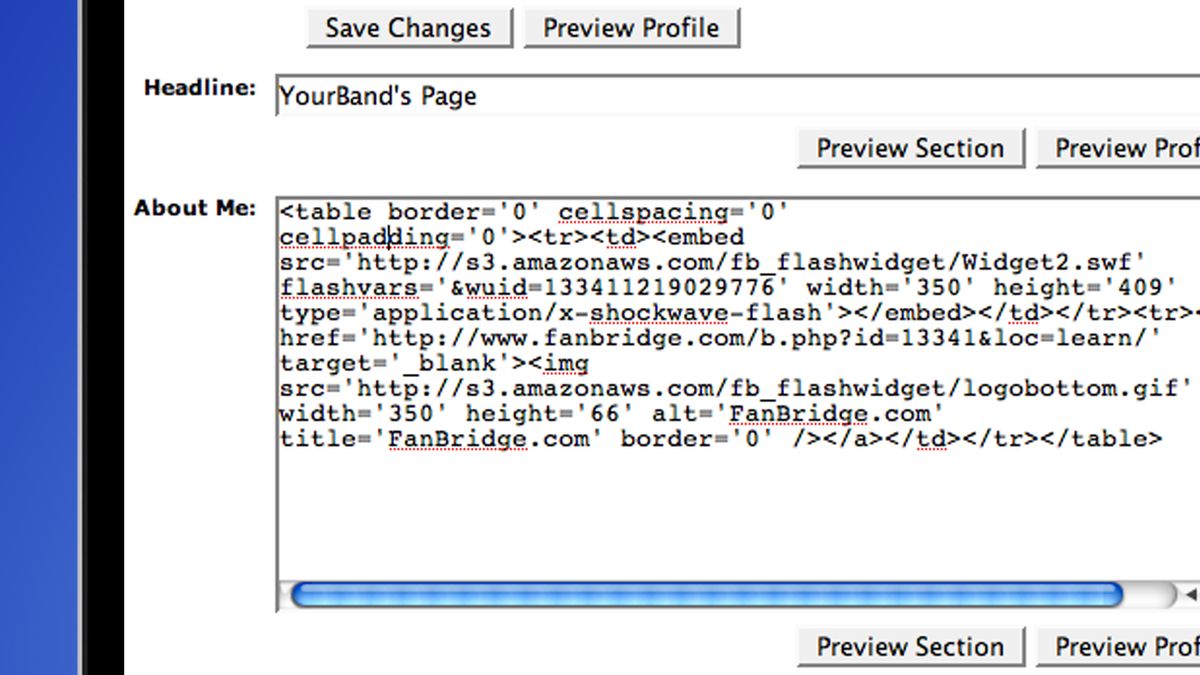Click the Preview Profile button beside Save Changes

631,28
